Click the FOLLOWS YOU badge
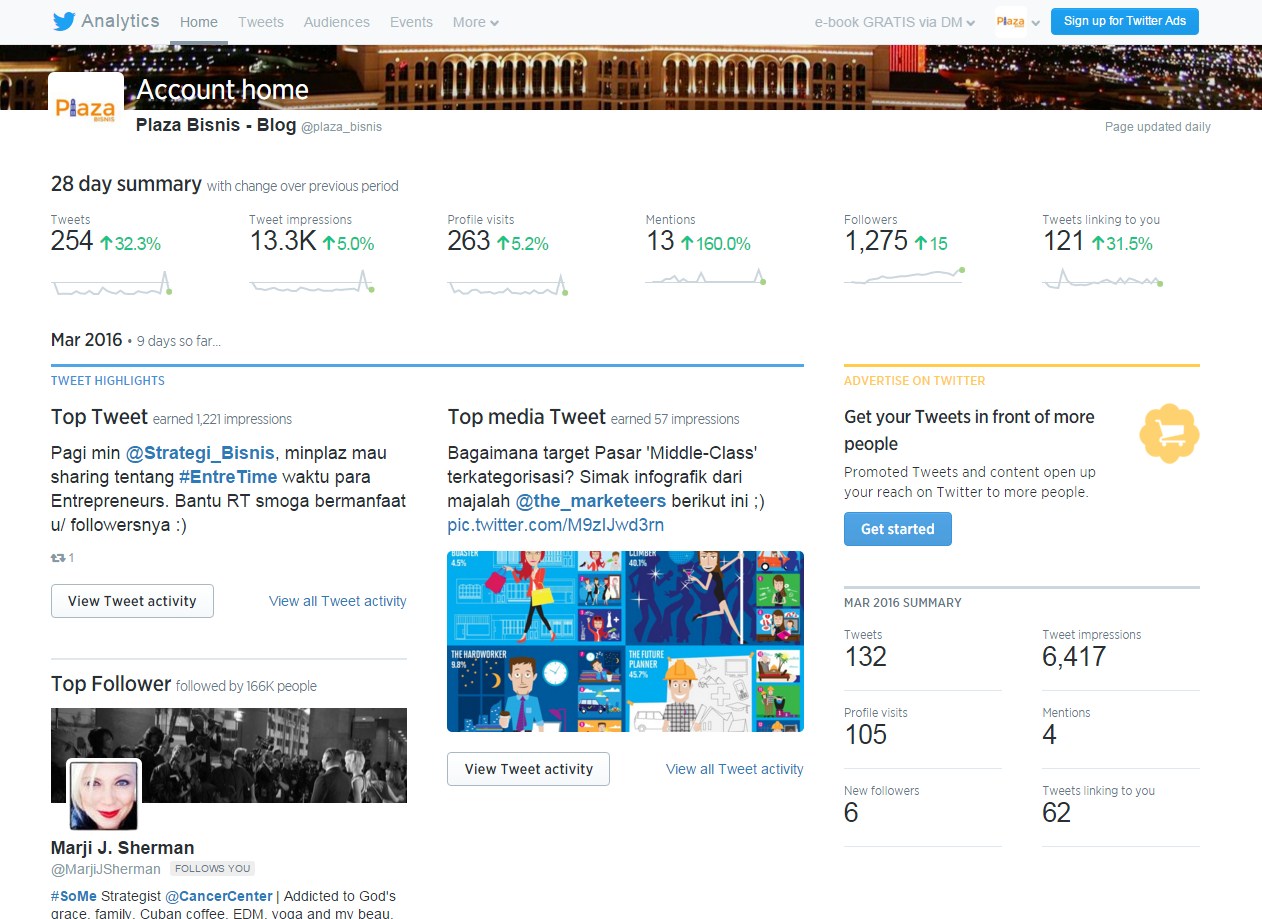 pos(212,869)
